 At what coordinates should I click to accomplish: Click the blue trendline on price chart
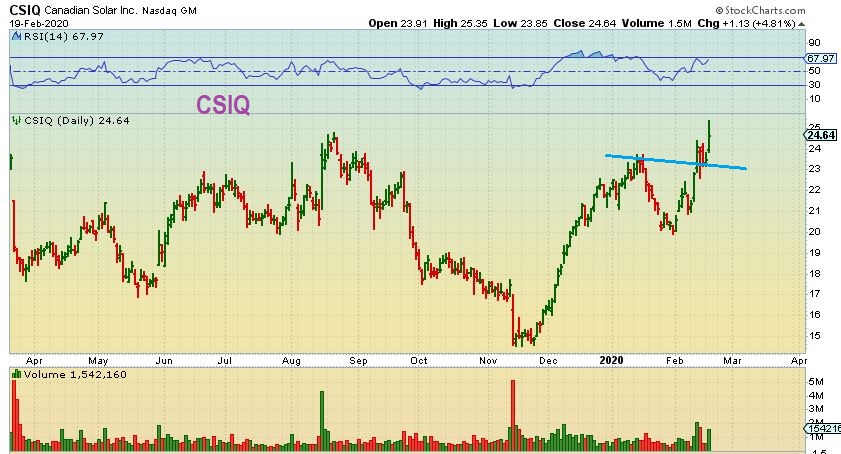[x=676, y=162]
